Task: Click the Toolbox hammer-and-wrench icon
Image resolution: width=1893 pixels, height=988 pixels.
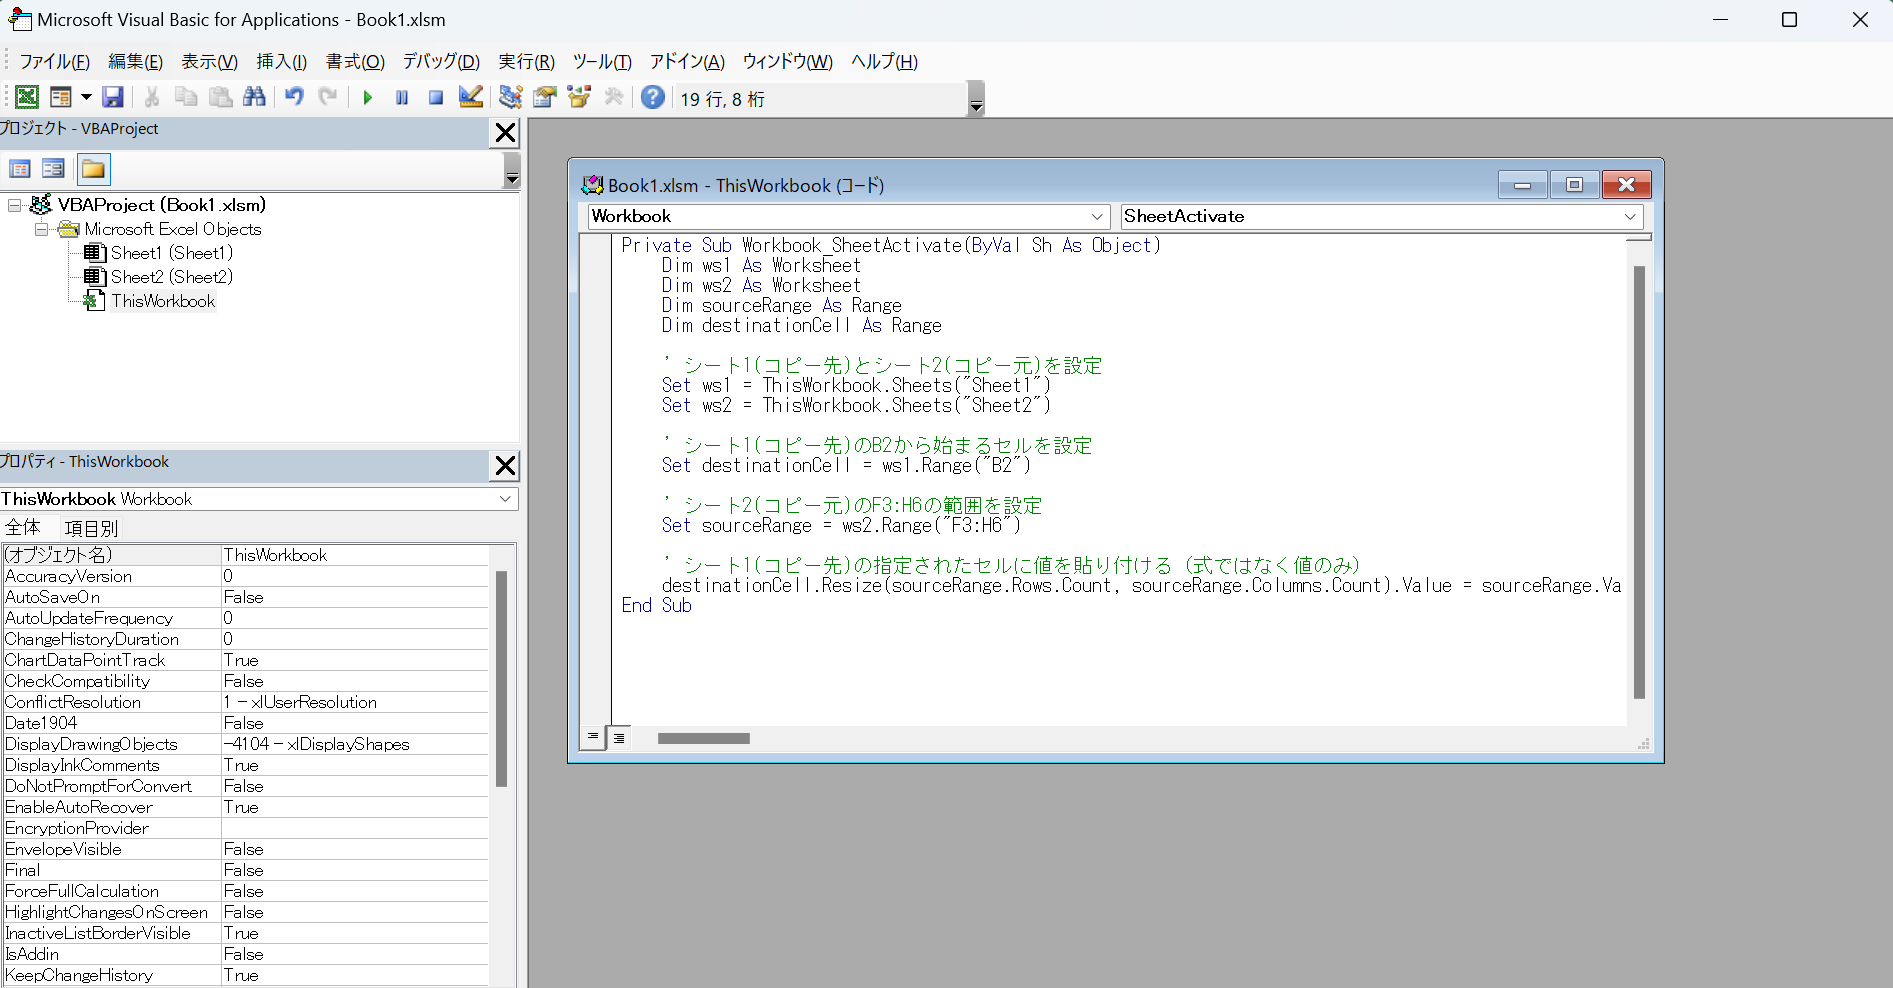Action: (x=614, y=97)
